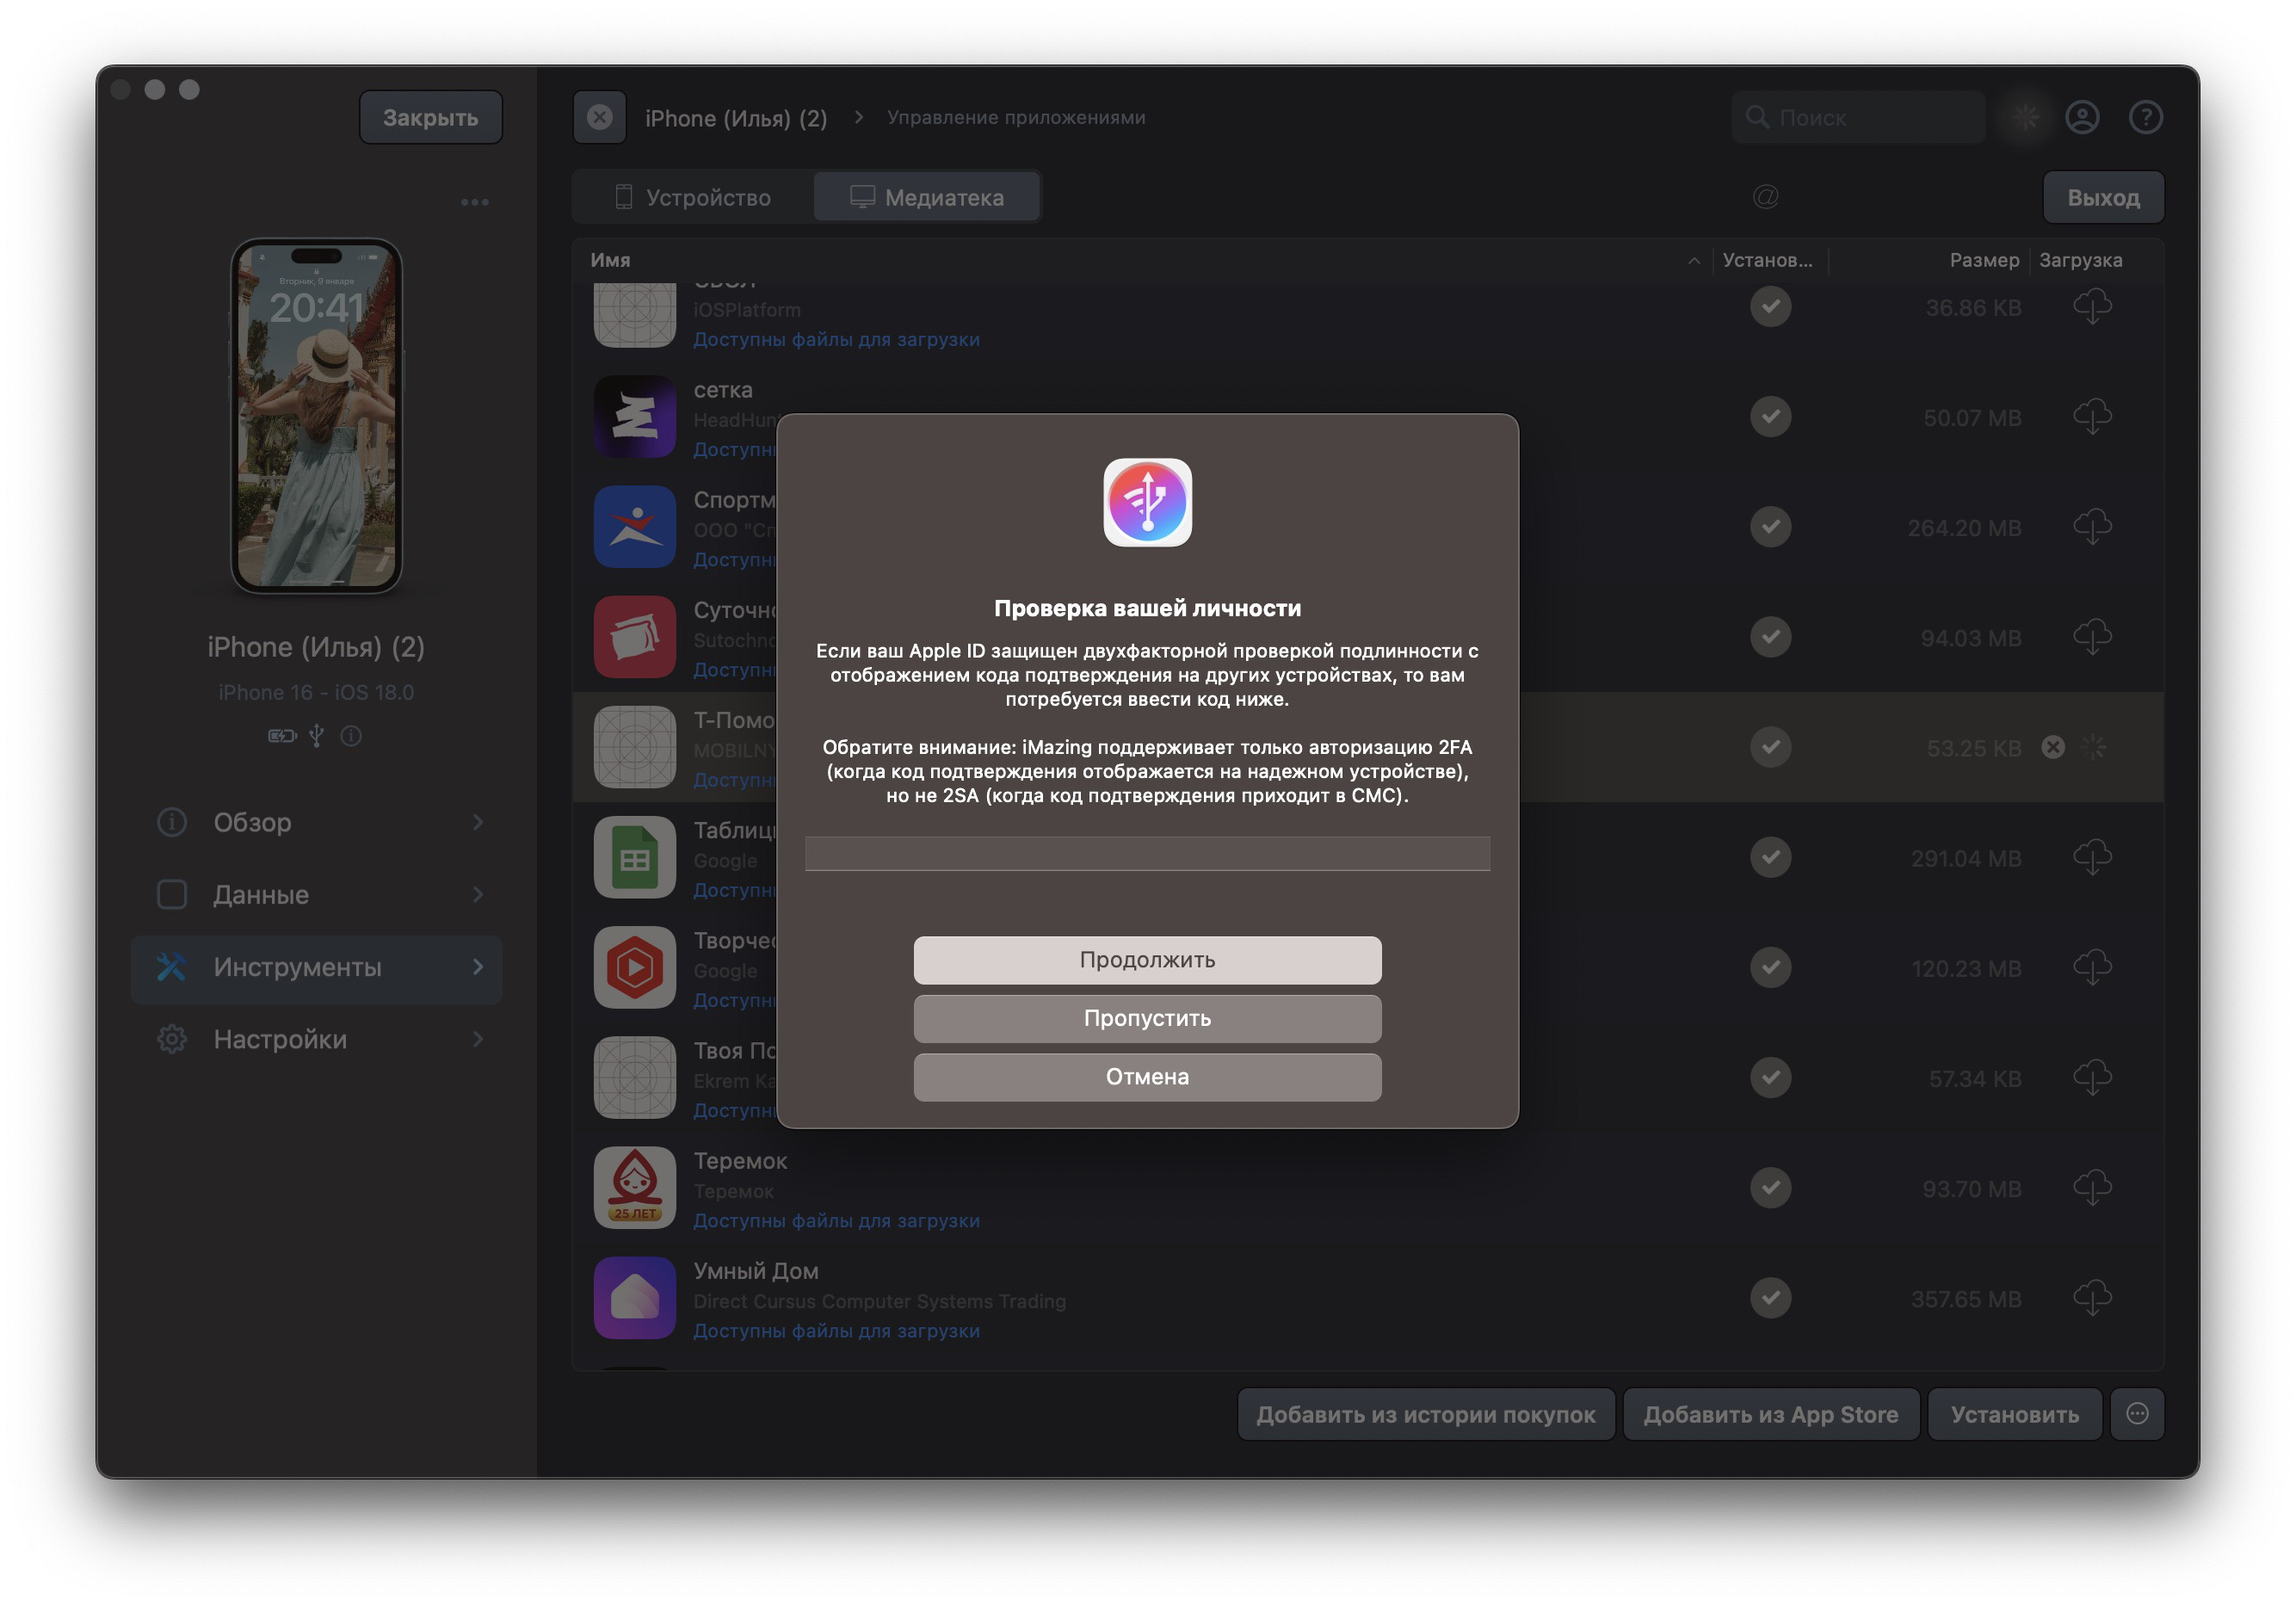The height and width of the screenshot is (1606, 2296).
Task: Click the activity spinner icon in toolbar
Action: point(2025,117)
